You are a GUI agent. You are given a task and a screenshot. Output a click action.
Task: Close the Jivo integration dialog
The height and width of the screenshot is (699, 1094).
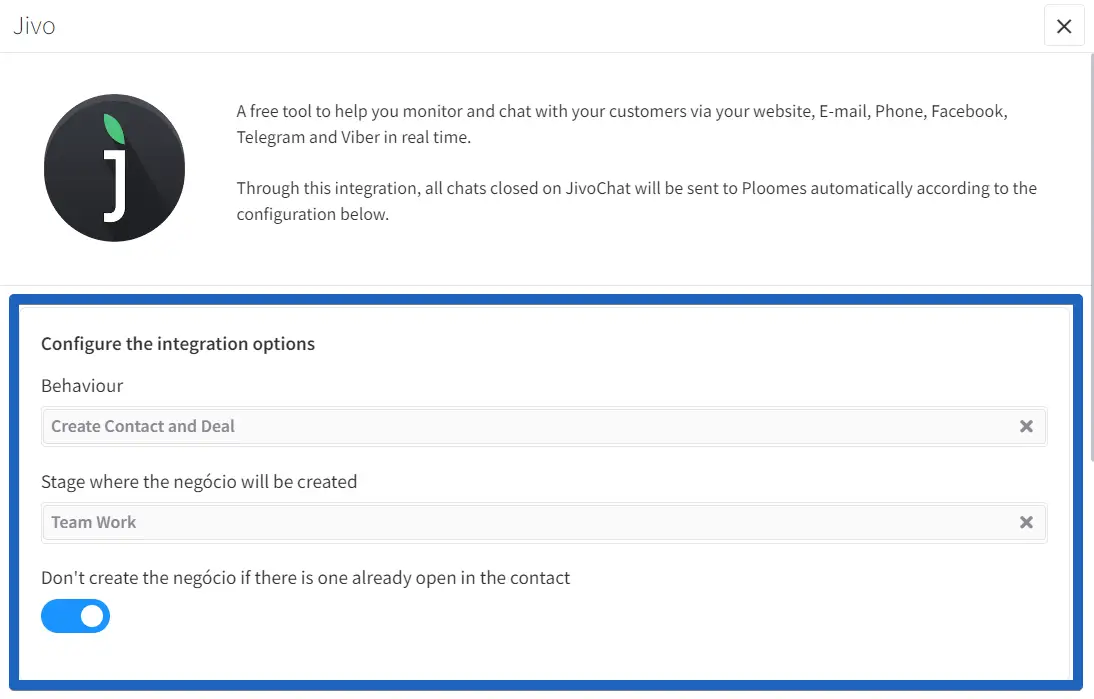pyautogui.click(x=1063, y=26)
